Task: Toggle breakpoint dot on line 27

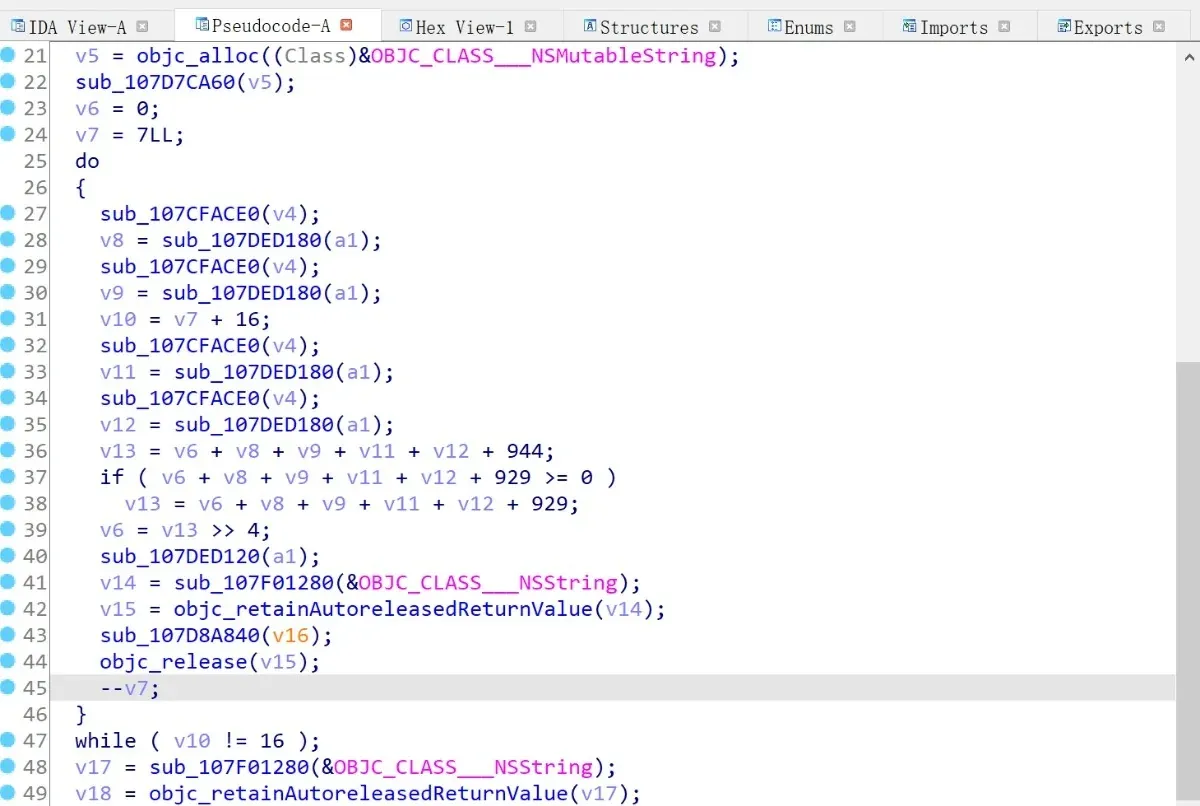Action: (9, 212)
